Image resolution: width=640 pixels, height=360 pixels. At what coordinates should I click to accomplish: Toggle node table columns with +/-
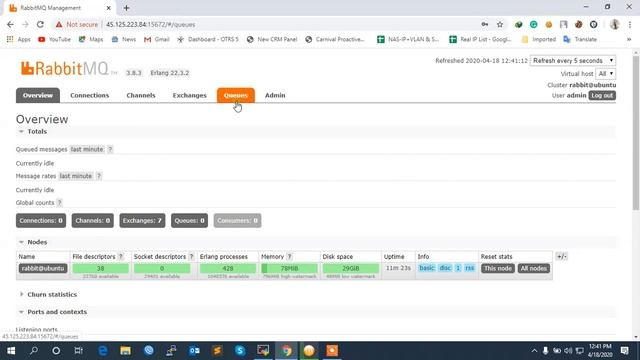click(x=562, y=256)
